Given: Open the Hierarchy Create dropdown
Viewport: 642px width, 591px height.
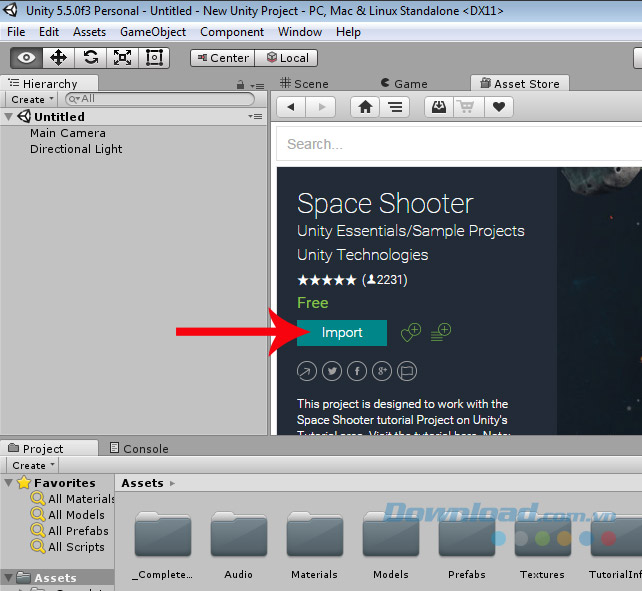Looking at the screenshot, I should 32,99.
